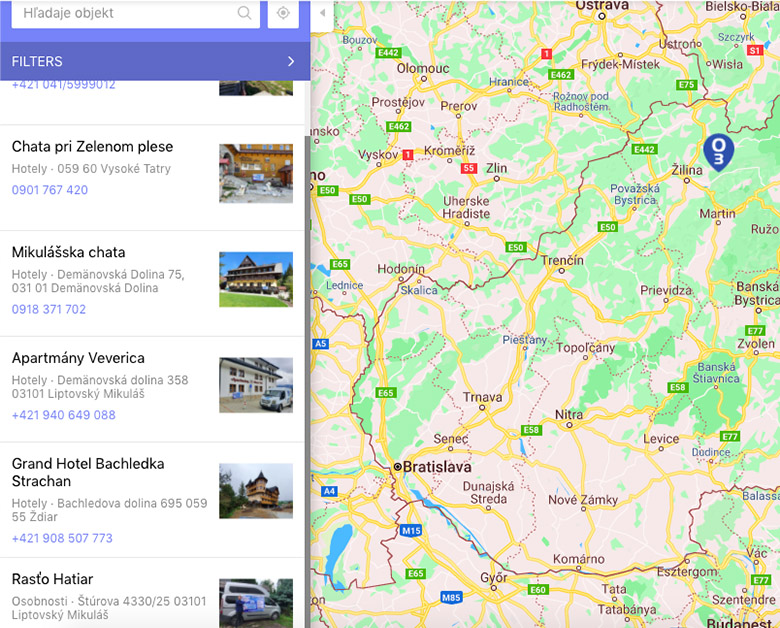This screenshot has height=628, width=780.
Task: Open Chata pri Zelenom plese listing
Action: click(93, 146)
